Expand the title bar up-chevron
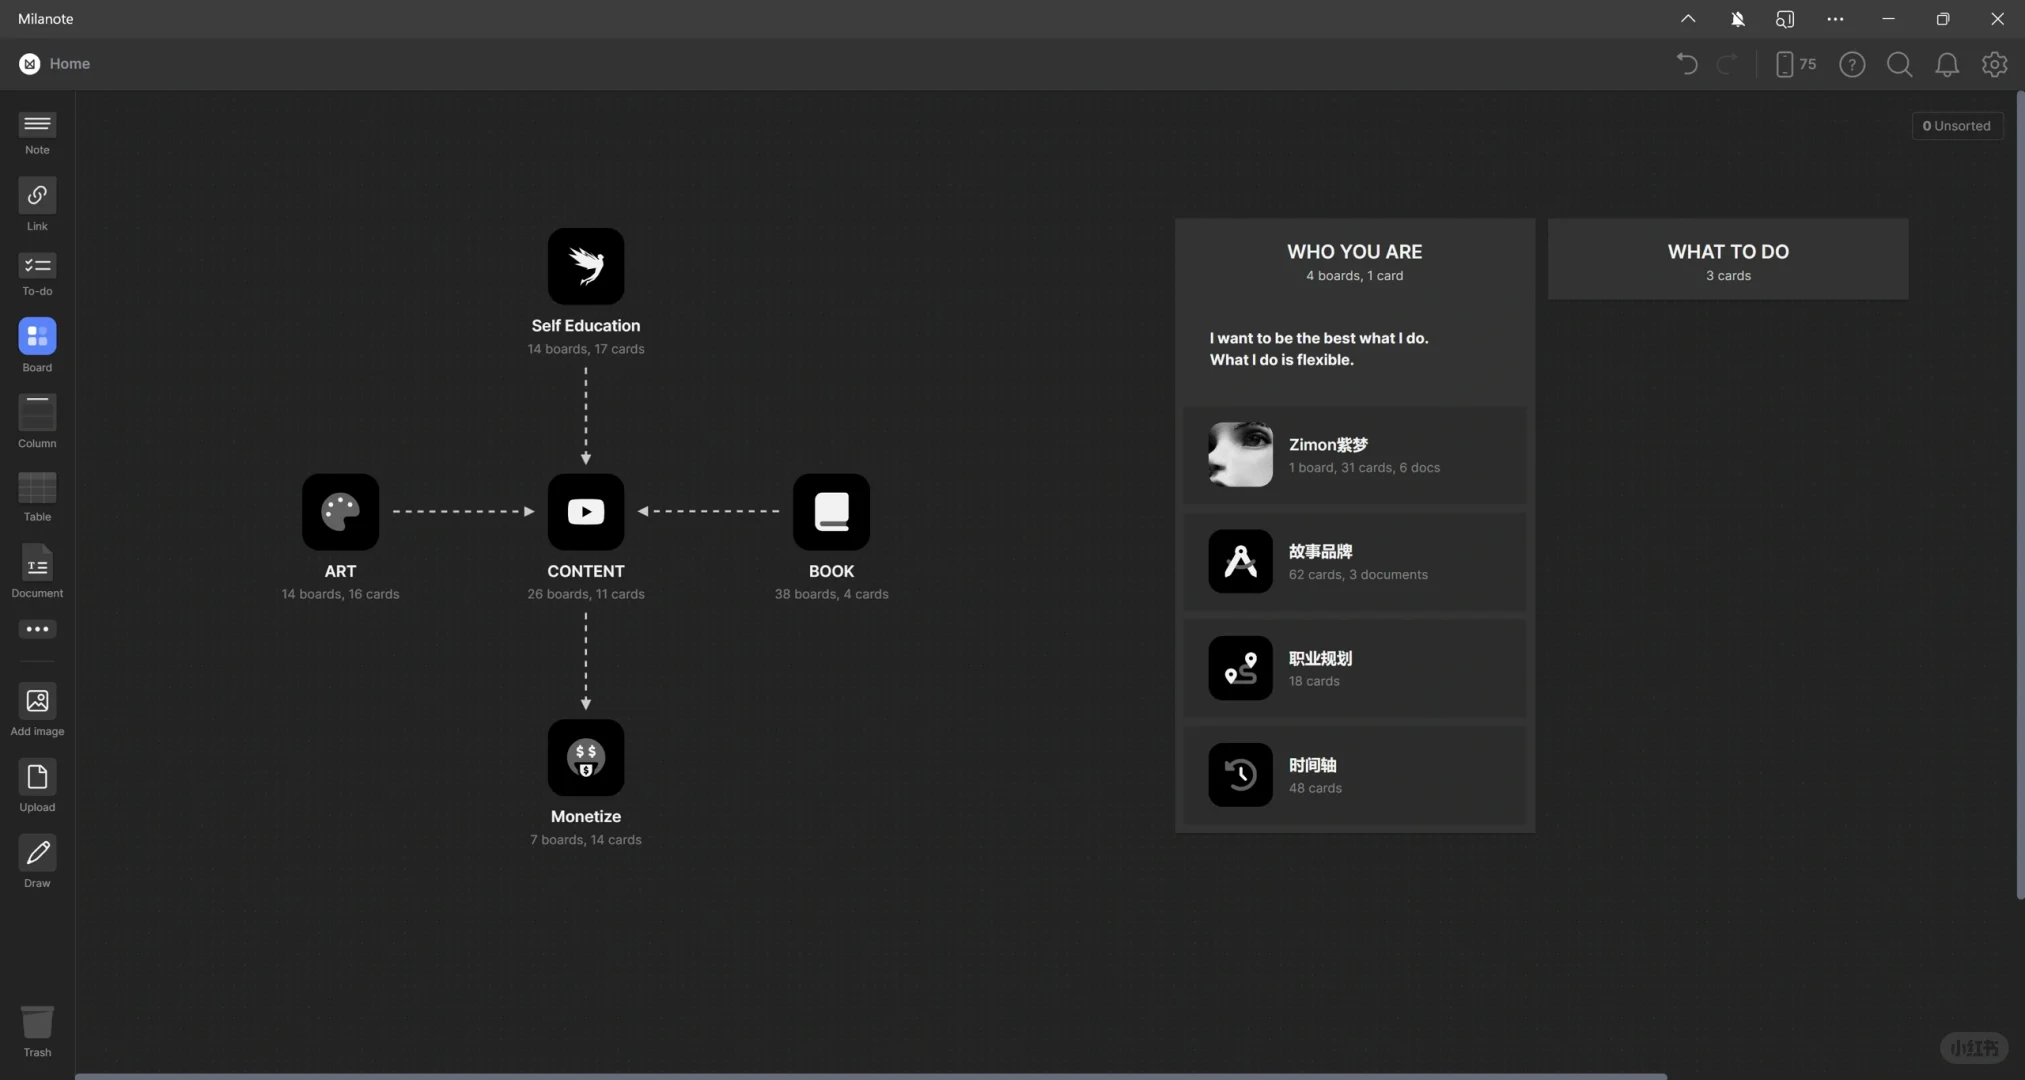The image size is (2025, 1080). click(1688, 19)
